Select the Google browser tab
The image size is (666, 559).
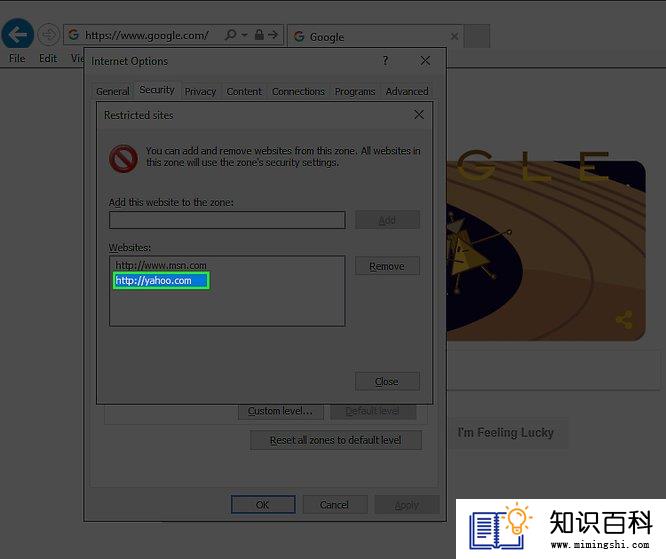point(375,37)
